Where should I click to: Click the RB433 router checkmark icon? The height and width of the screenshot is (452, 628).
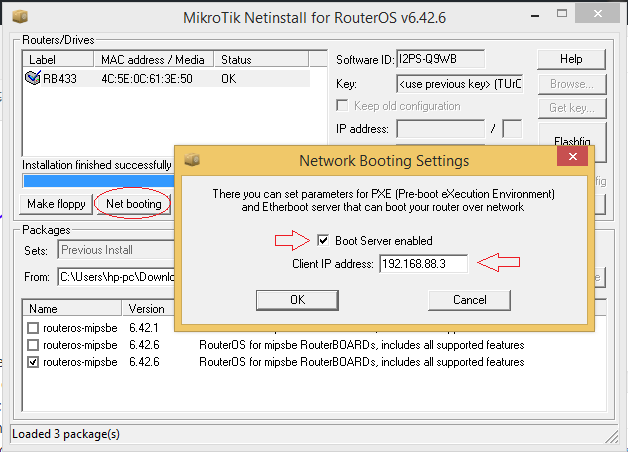pyautogui.click(x=32, y=78)
